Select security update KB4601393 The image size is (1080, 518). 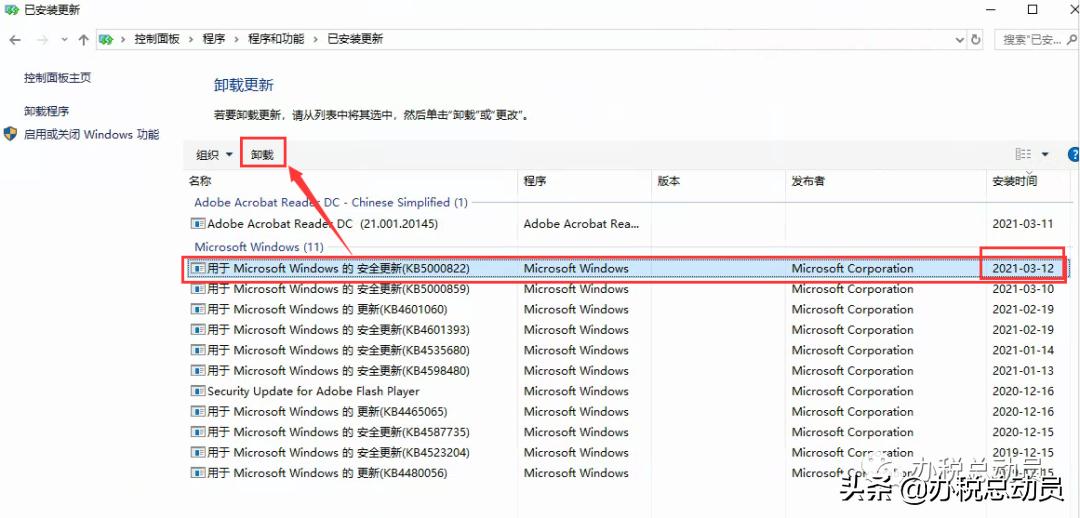point(630,330)
